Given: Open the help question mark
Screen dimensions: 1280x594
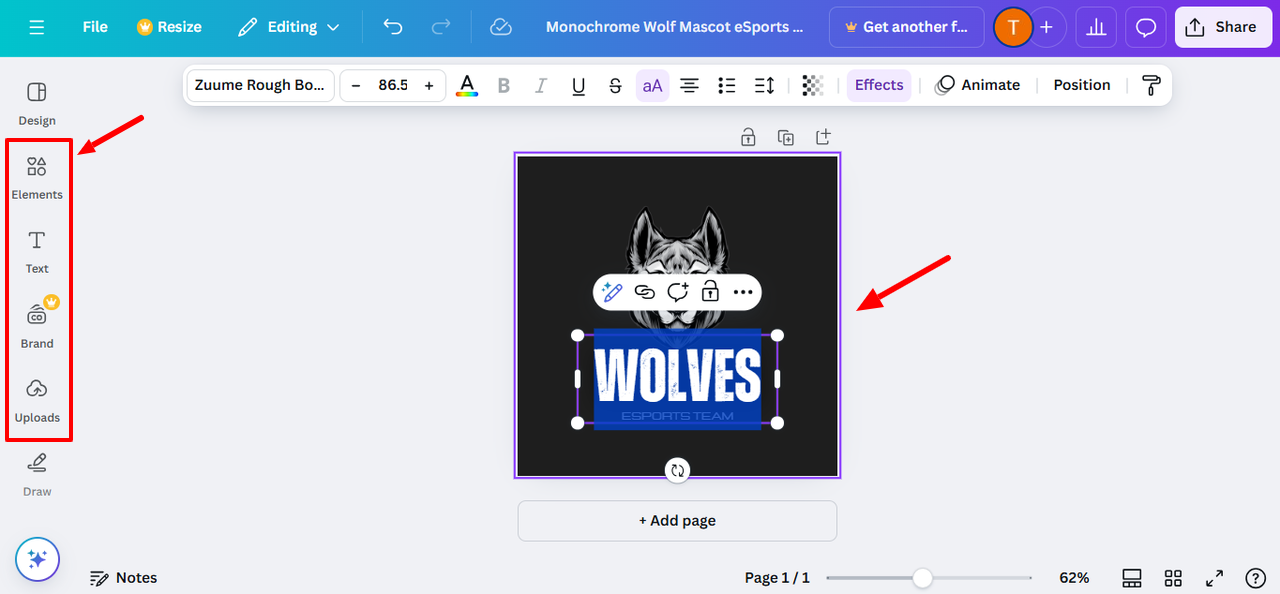Looking at the screenshot, I should tap(1256, 578).
